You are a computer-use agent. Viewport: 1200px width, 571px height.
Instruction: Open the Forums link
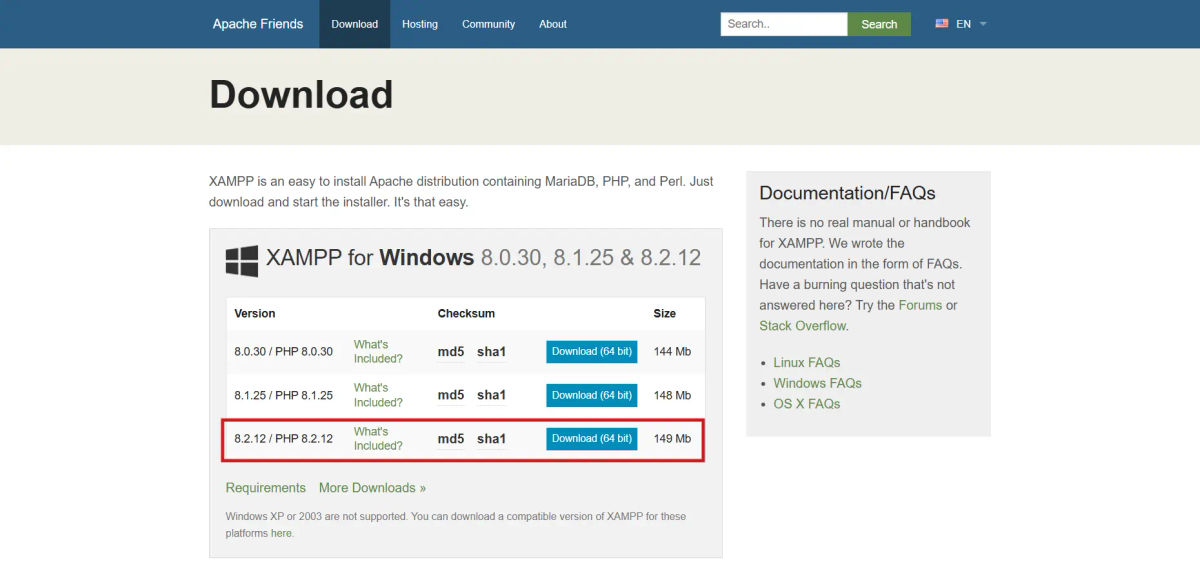920,305
